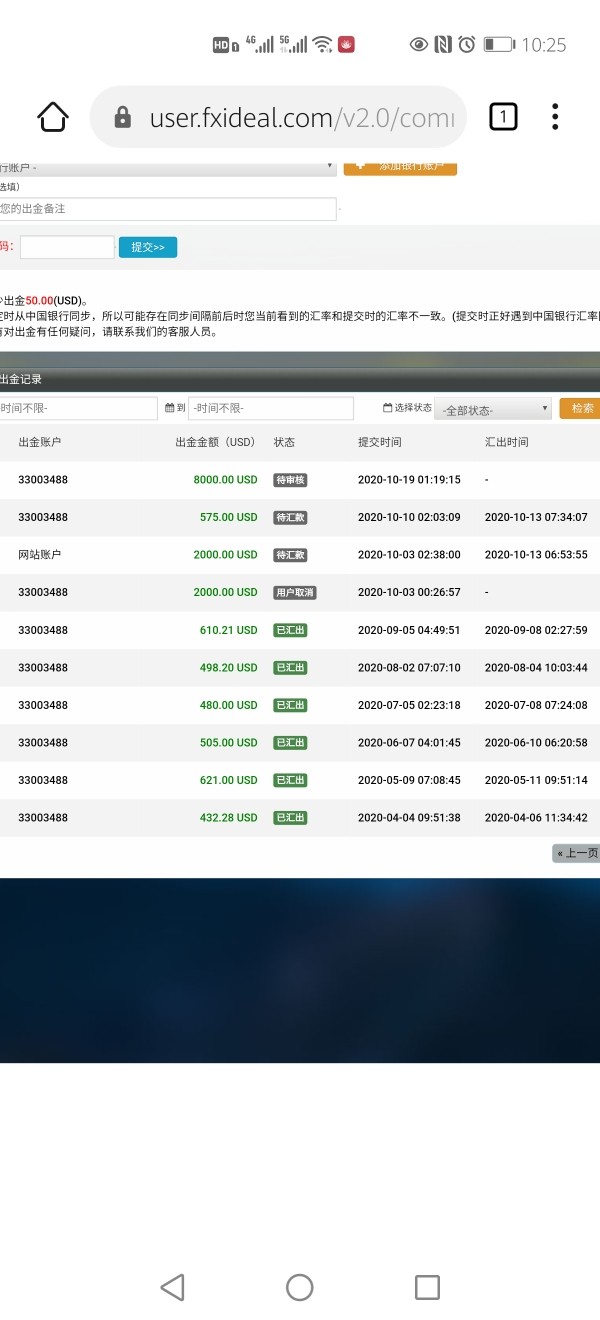The width and height of the screenshot is (600, 1320).
Task: Click the verification code input box
Action: pos(67,247)
